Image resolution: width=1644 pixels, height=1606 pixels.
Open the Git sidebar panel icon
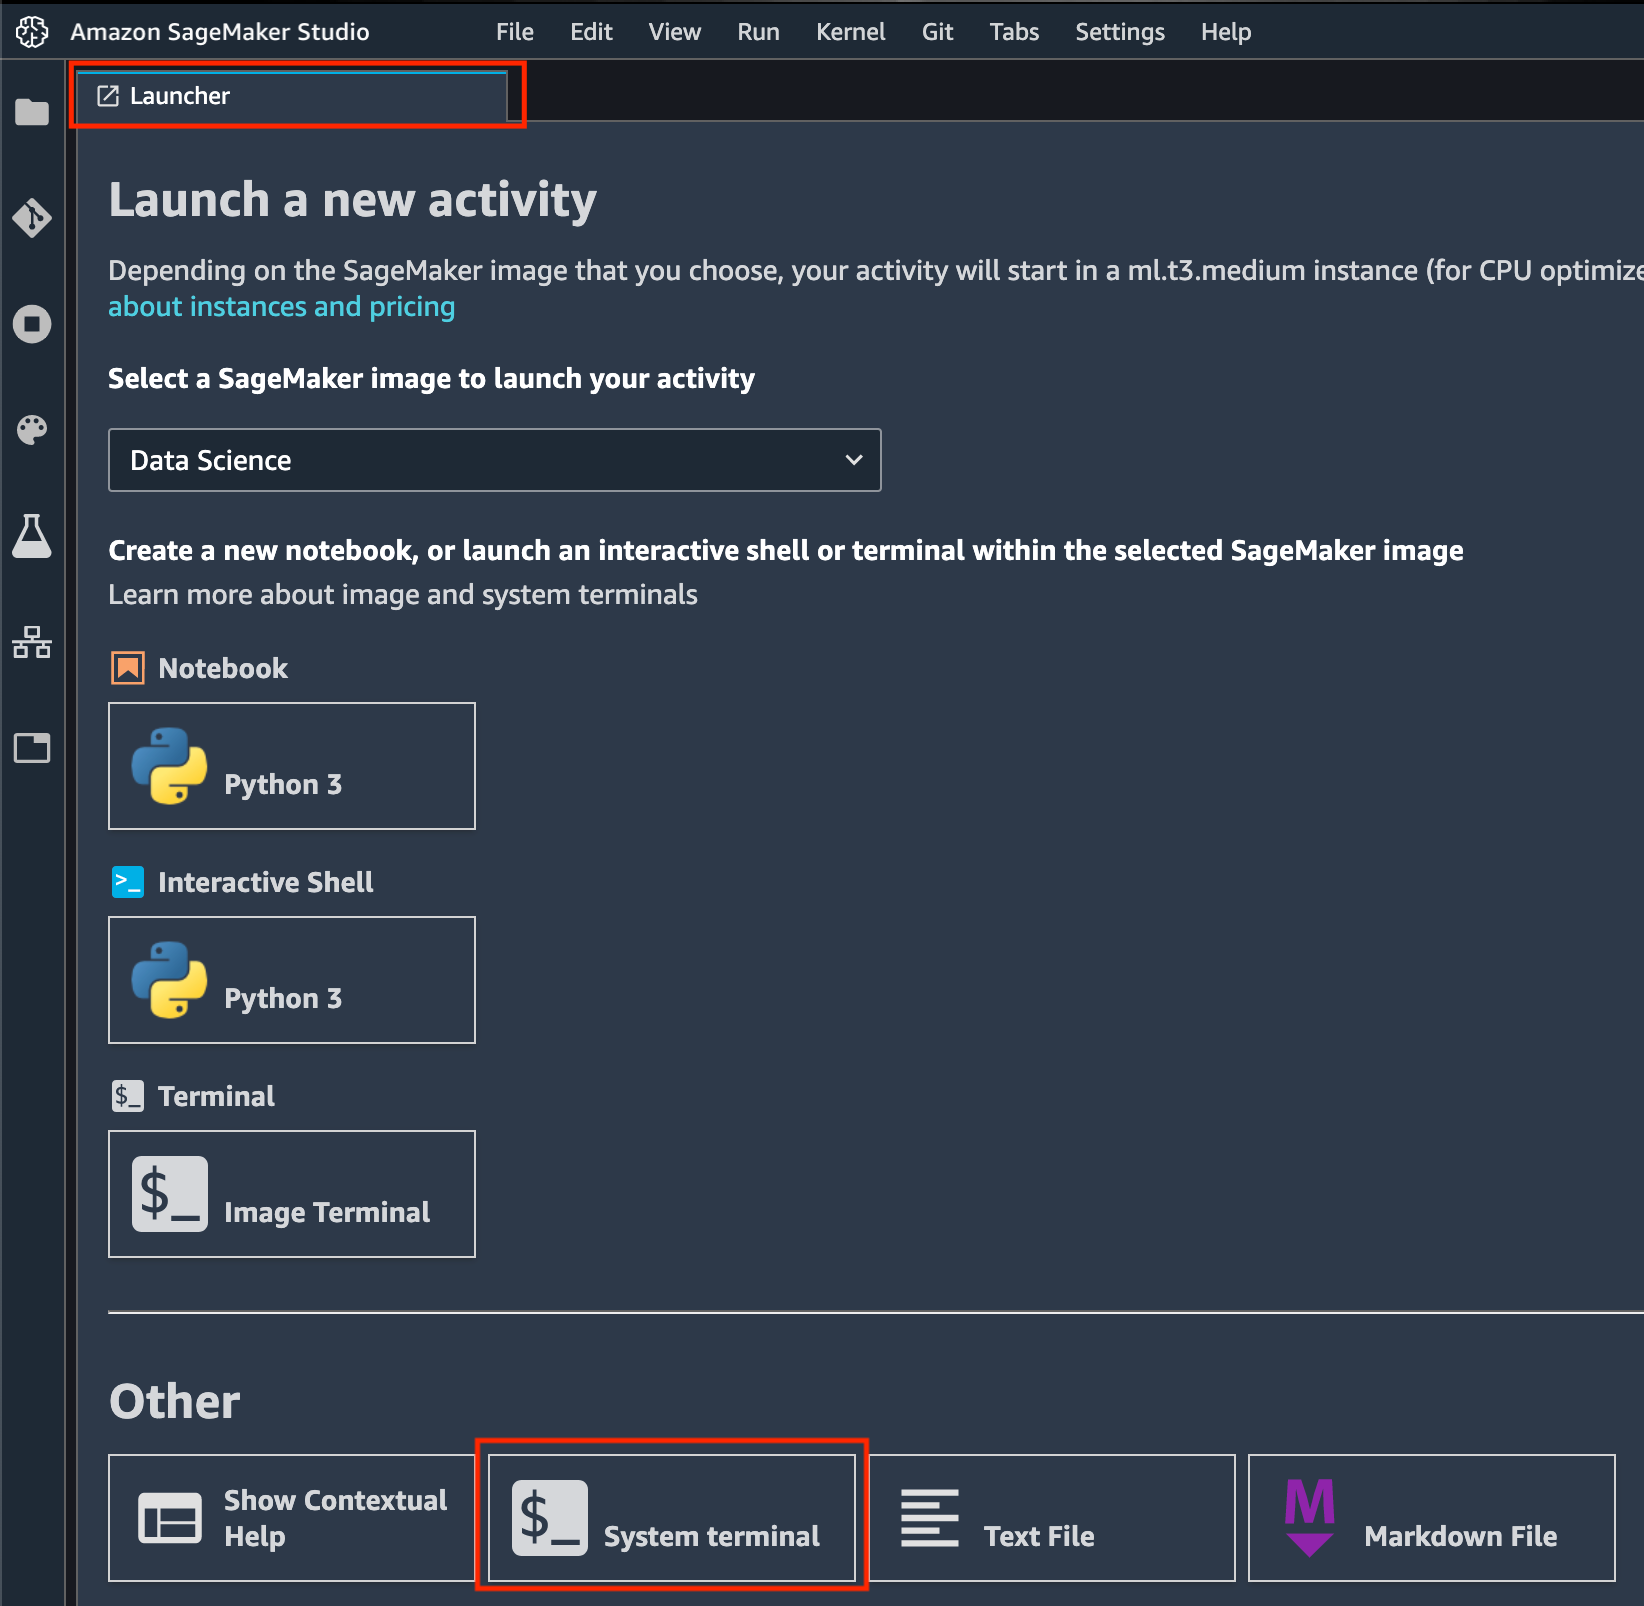[x=32, y=218]
